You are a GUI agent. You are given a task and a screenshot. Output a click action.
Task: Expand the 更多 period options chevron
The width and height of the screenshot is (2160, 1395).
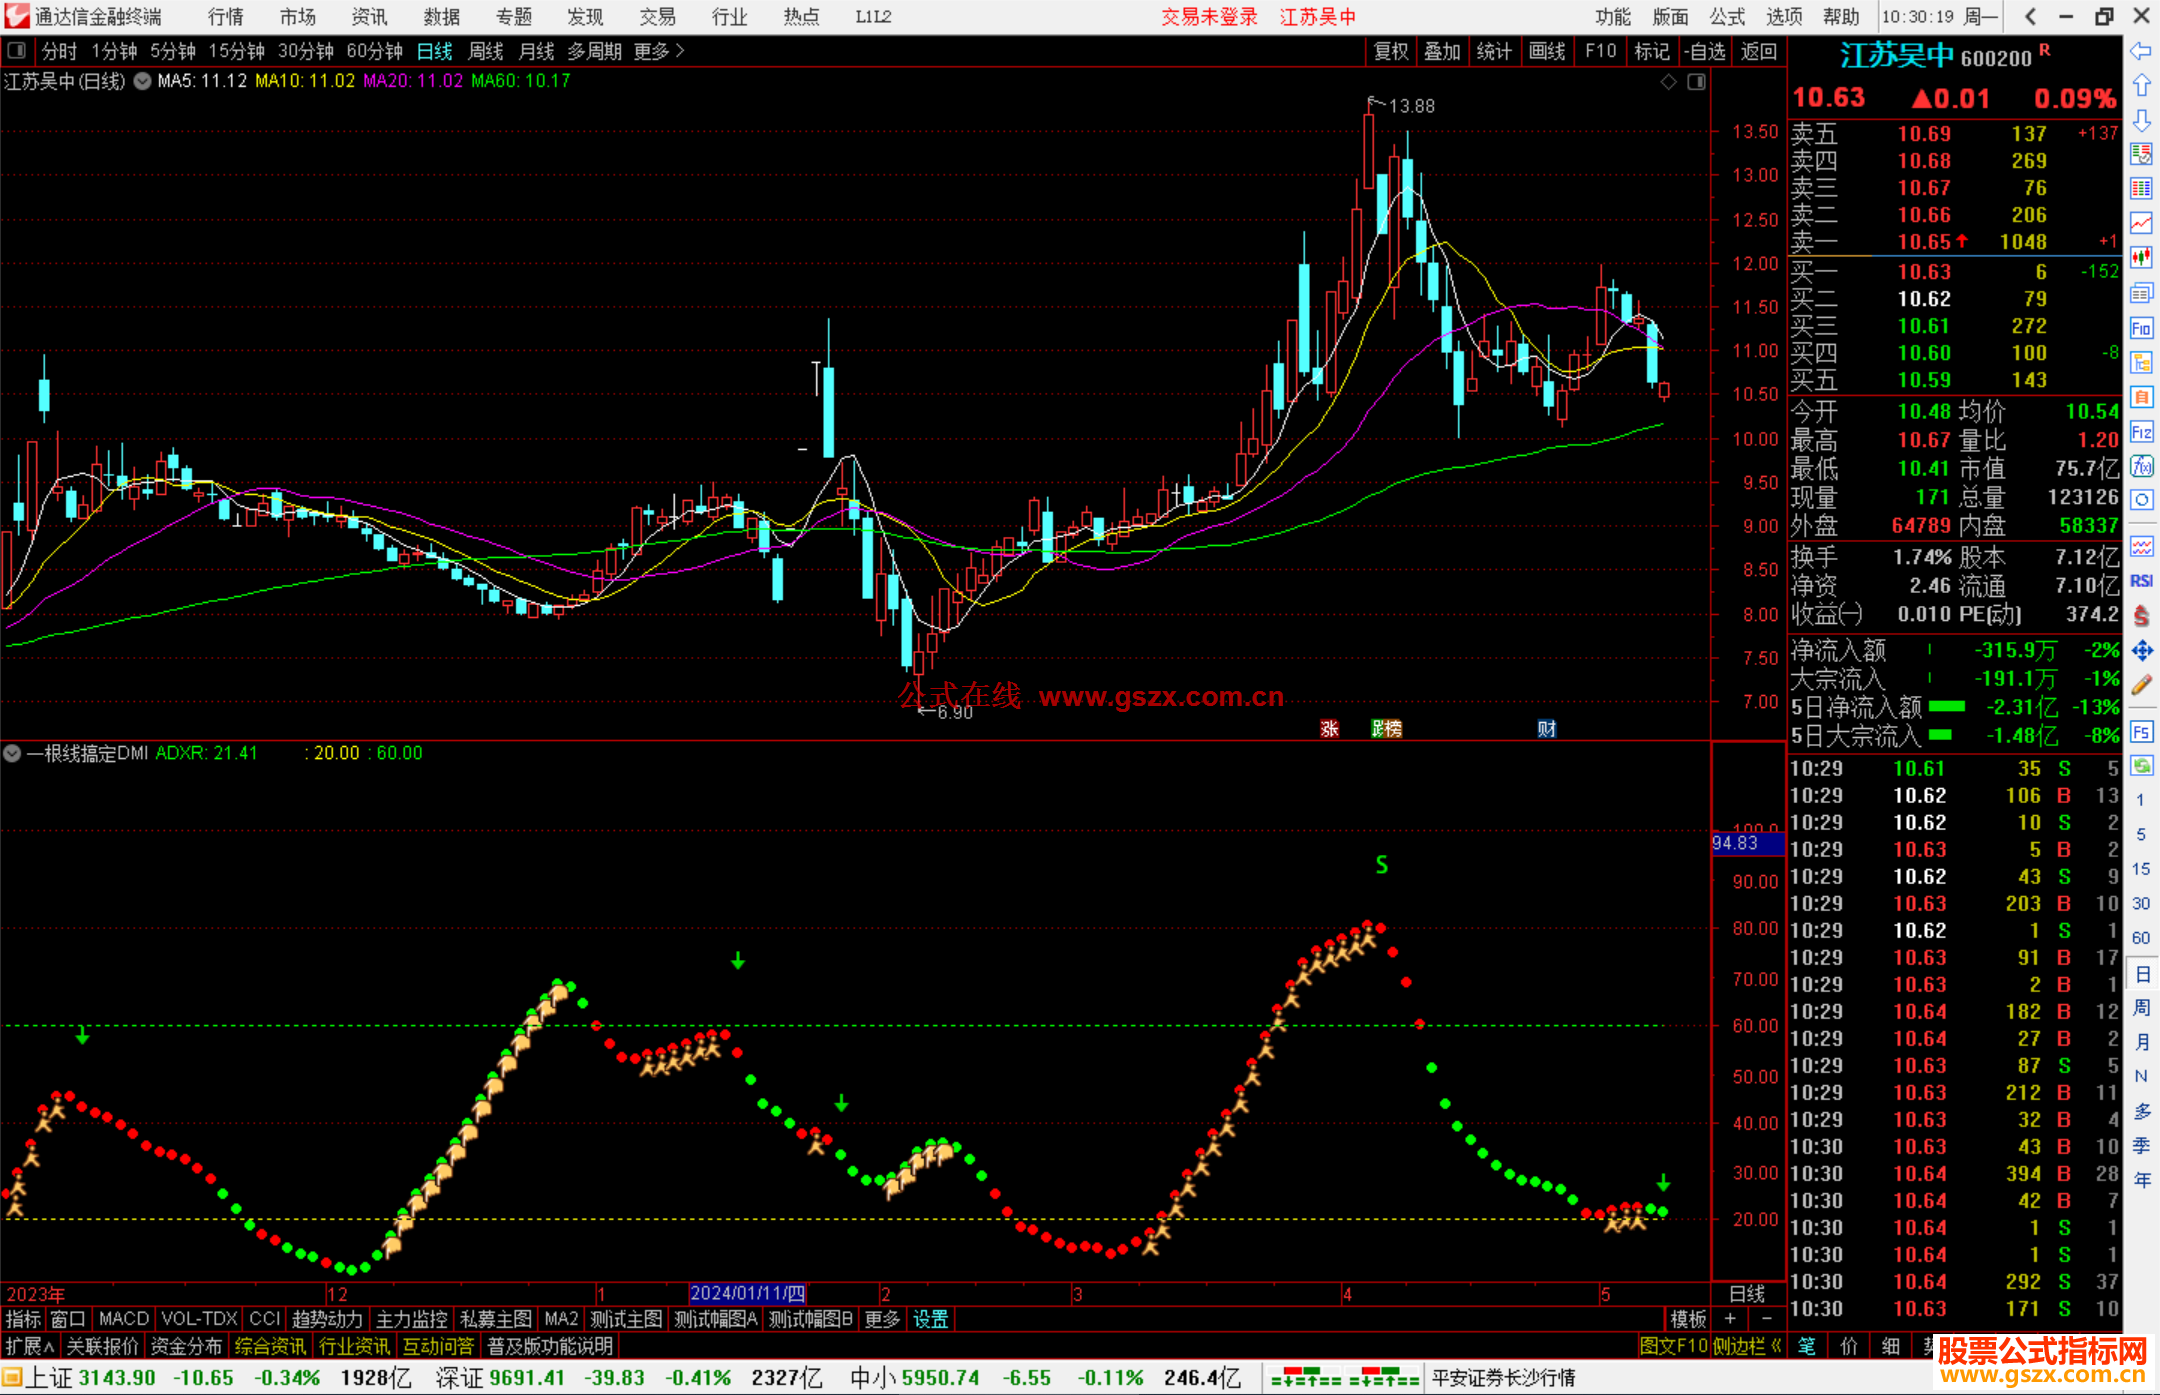click(x=681, y=51)
